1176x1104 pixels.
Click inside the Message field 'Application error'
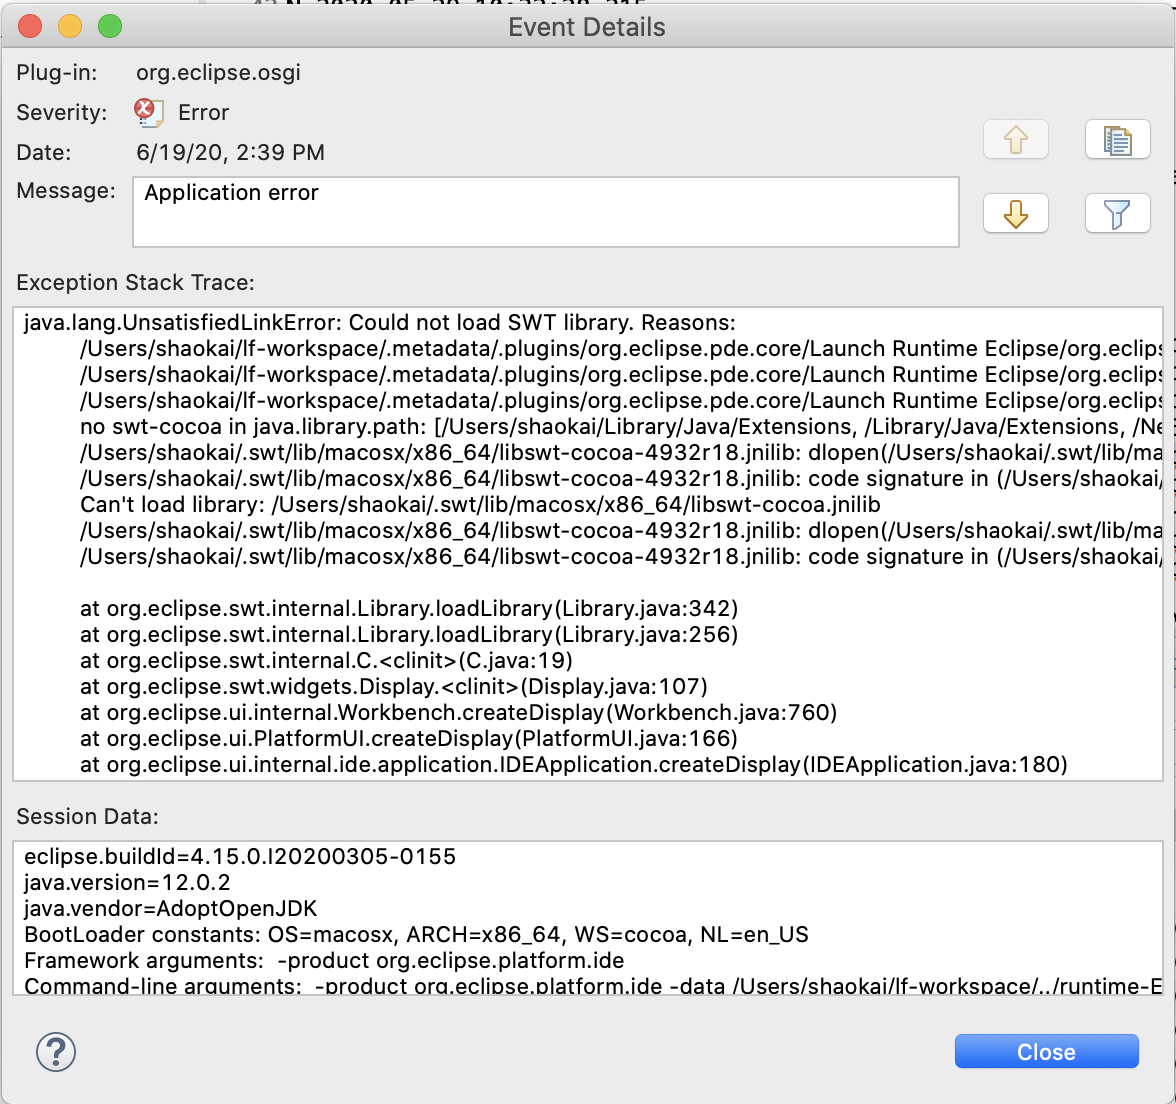click(x=546, y=212)
